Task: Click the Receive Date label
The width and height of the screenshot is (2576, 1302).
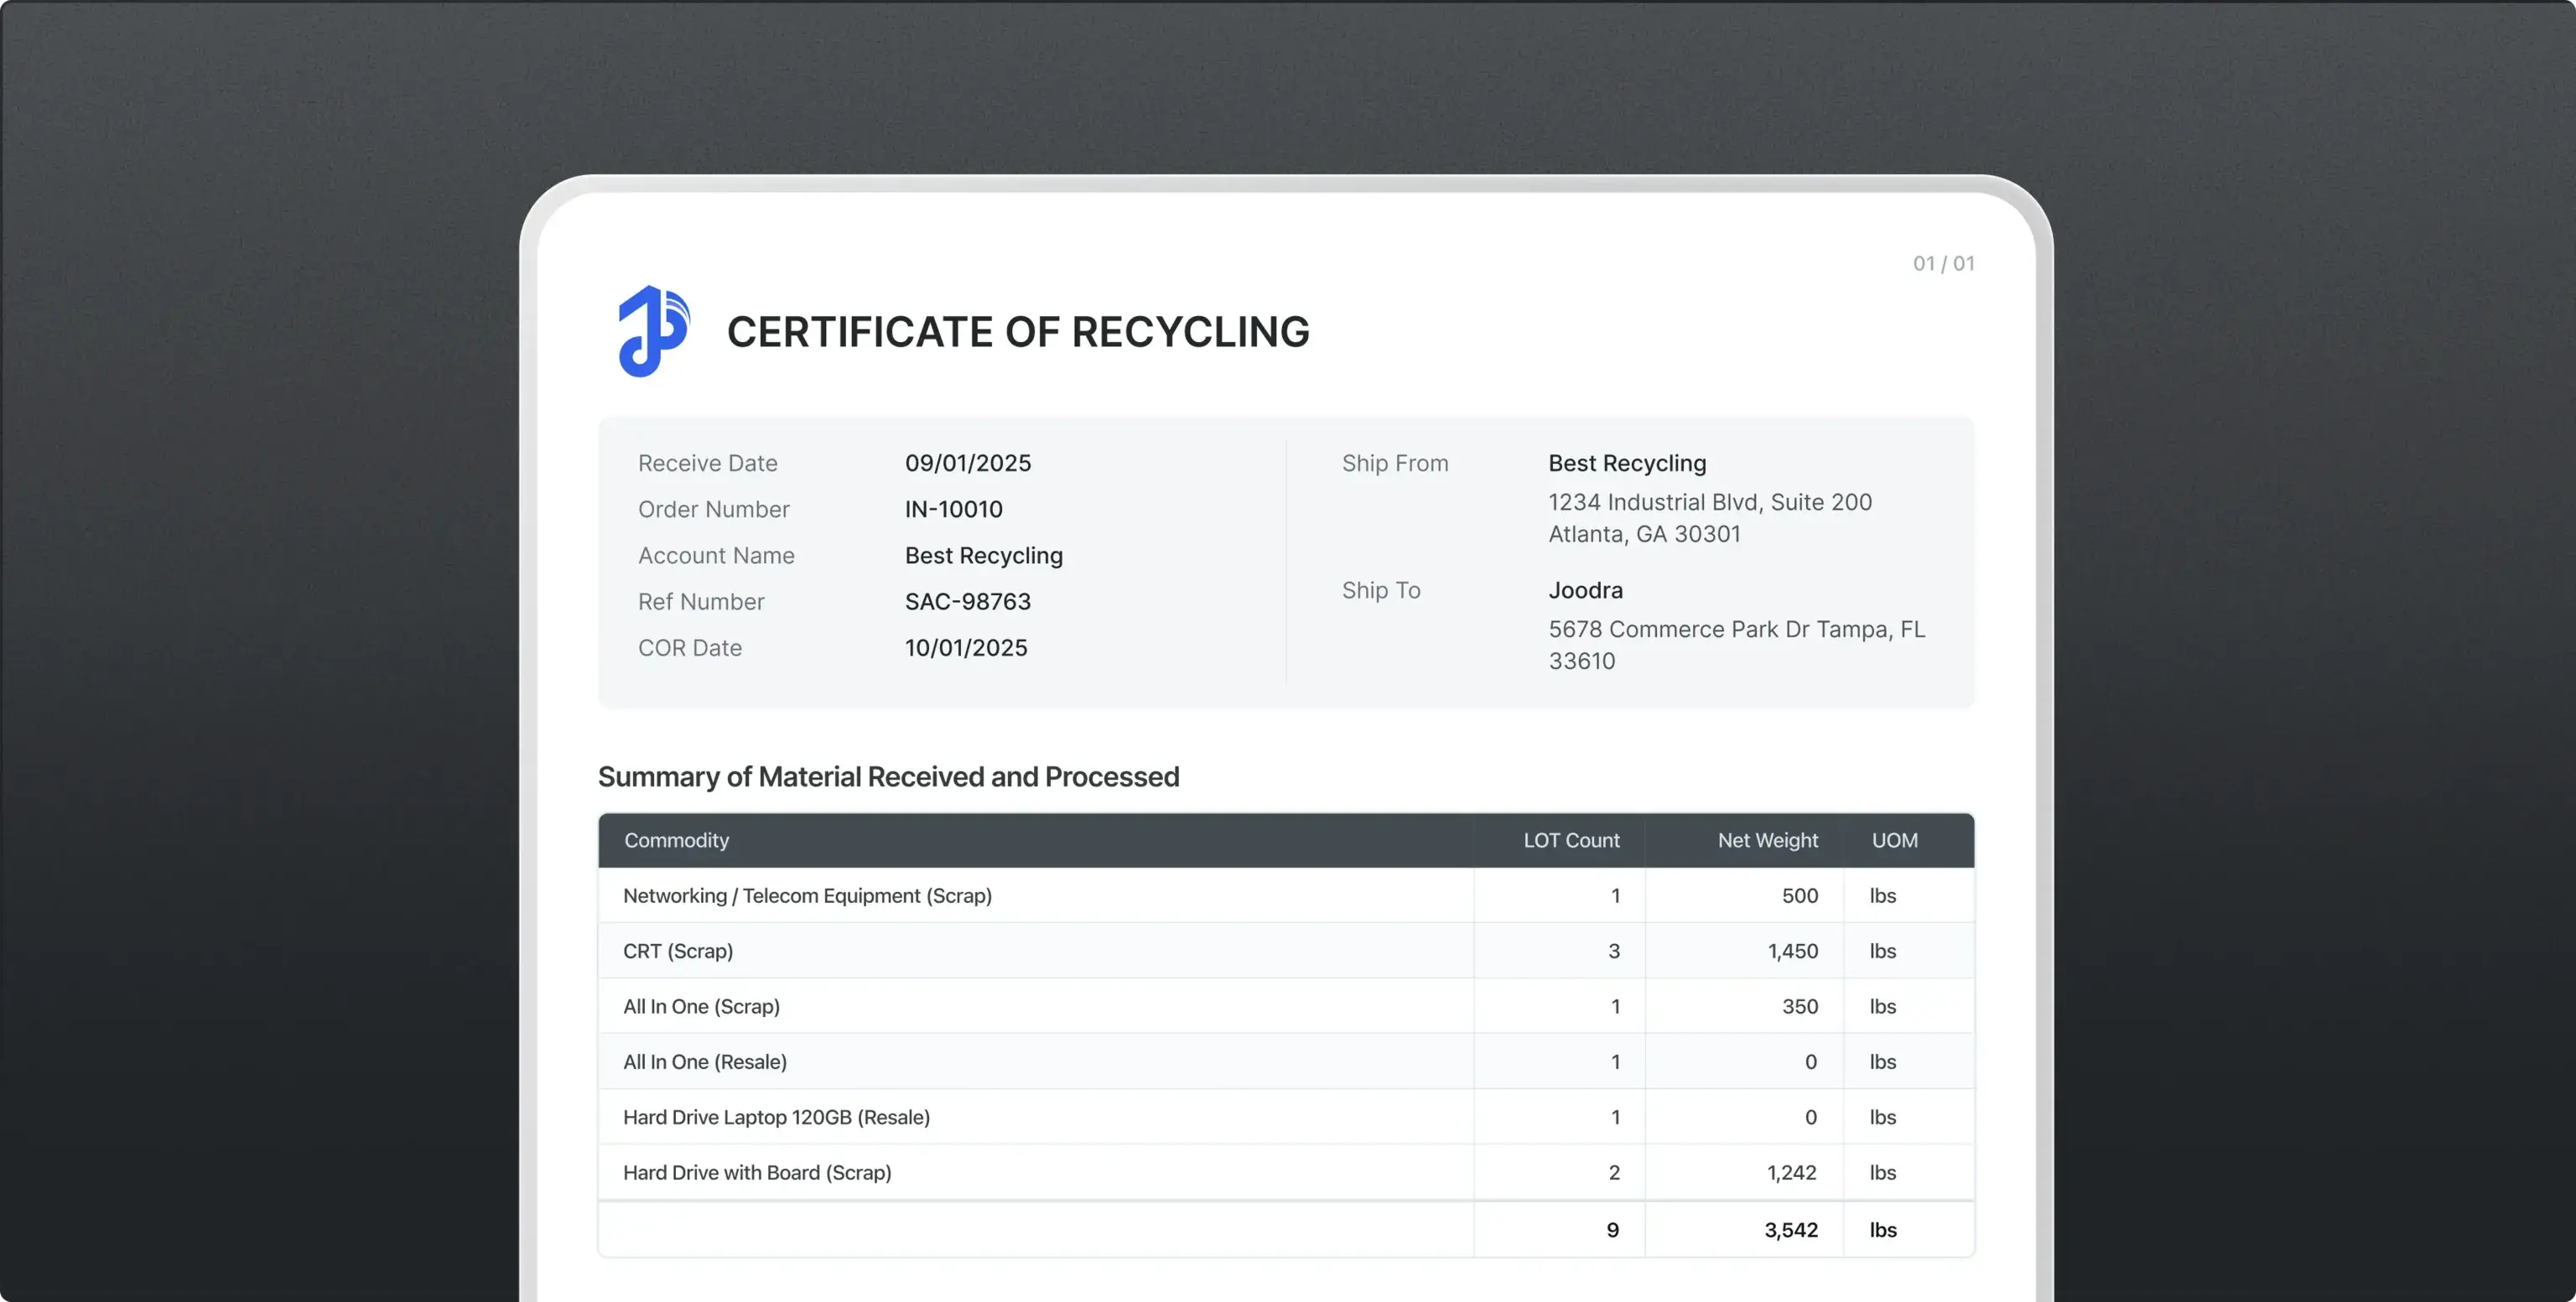Action: point(707,463)
